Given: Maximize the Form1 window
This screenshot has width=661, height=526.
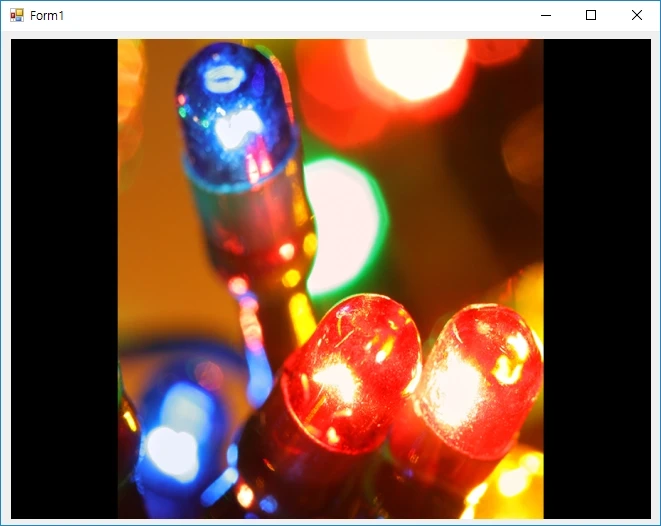Looking at the screenshot, I should click(x=591, y=15).
